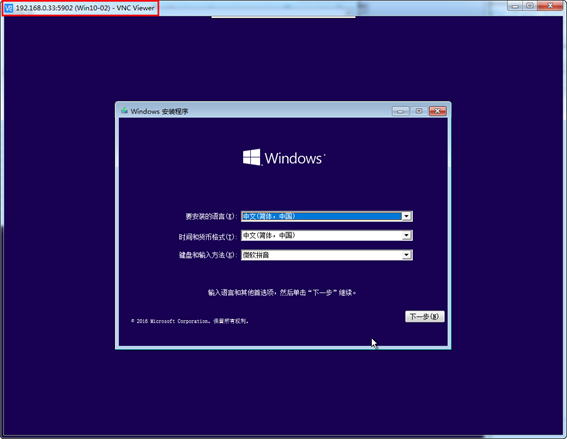Click the 要安装的语言 label

click(x=211, y=216)
